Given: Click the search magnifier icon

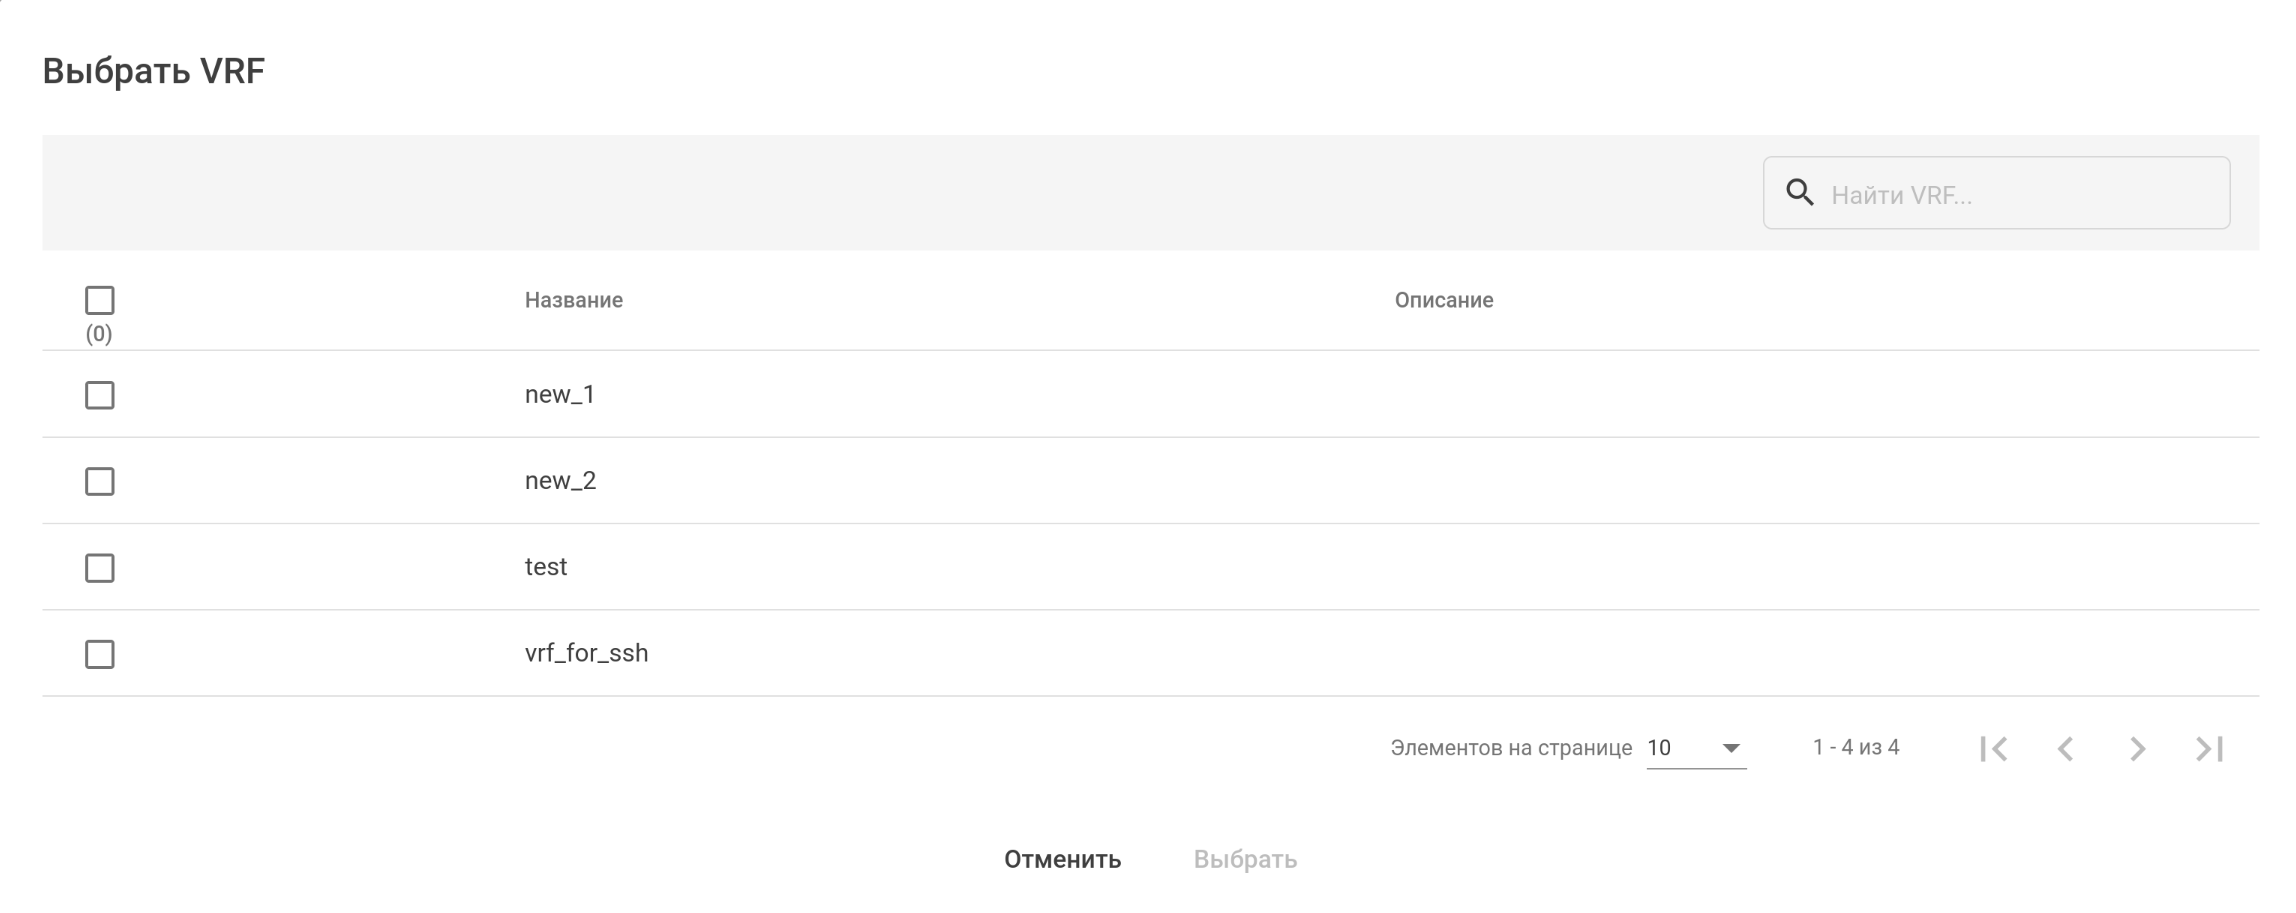Looking at the screenshot, I should click(x=1799, y=193).
